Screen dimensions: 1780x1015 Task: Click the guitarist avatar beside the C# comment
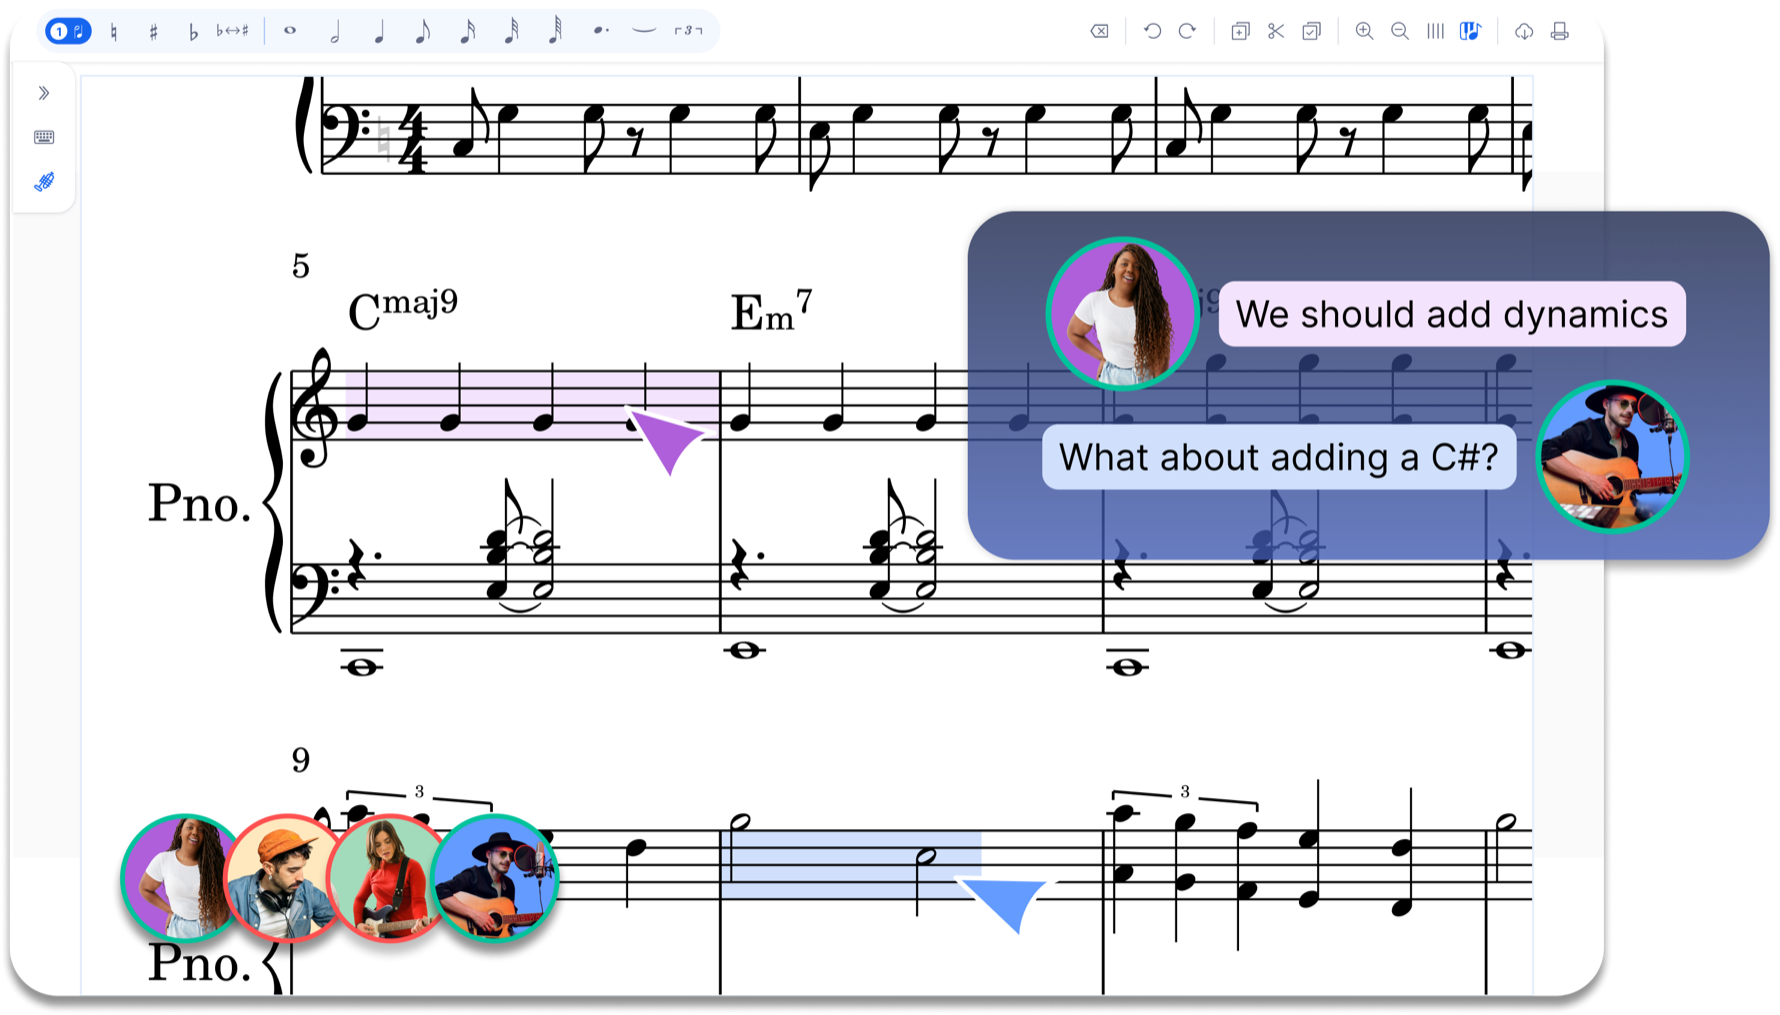pyautogui.click(x=1612, y=456)
